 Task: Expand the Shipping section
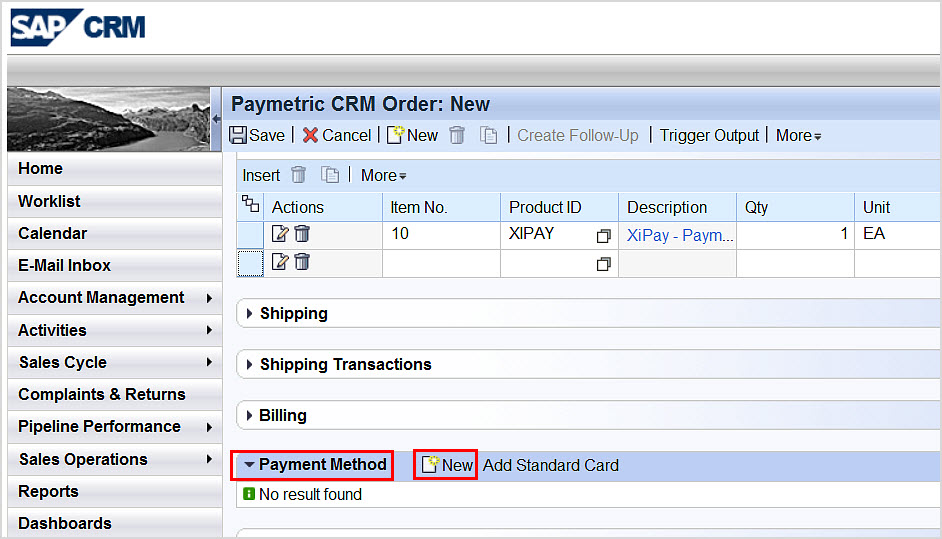pos(249,314)
